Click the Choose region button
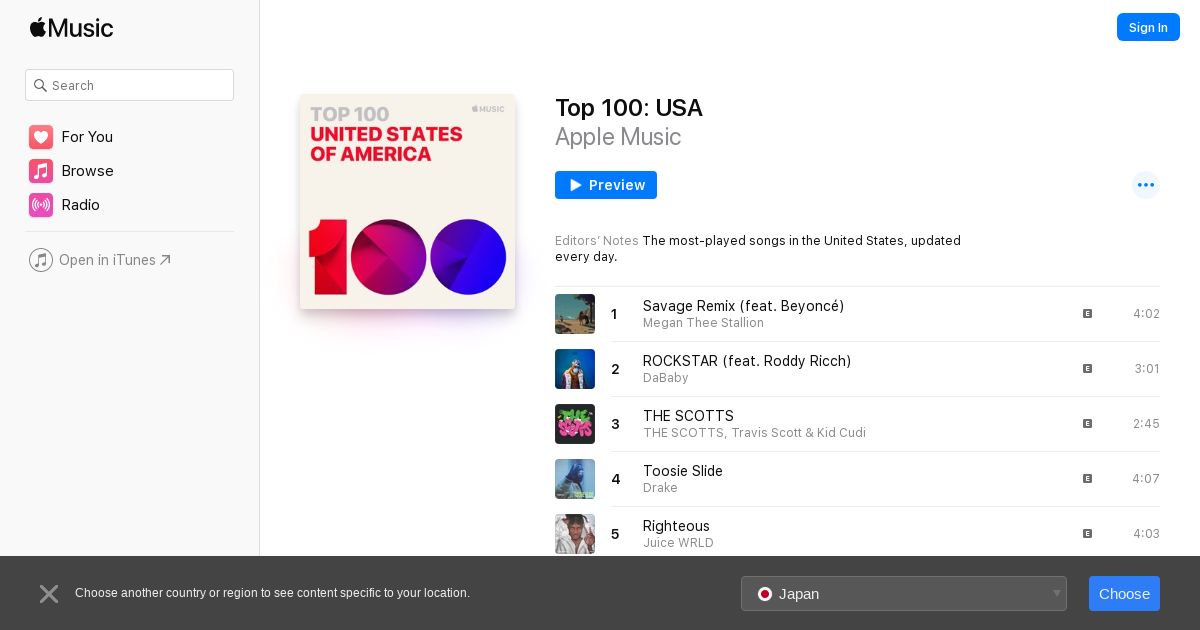Screen dimensions: 1200x630 click(x=1124, y=594)
